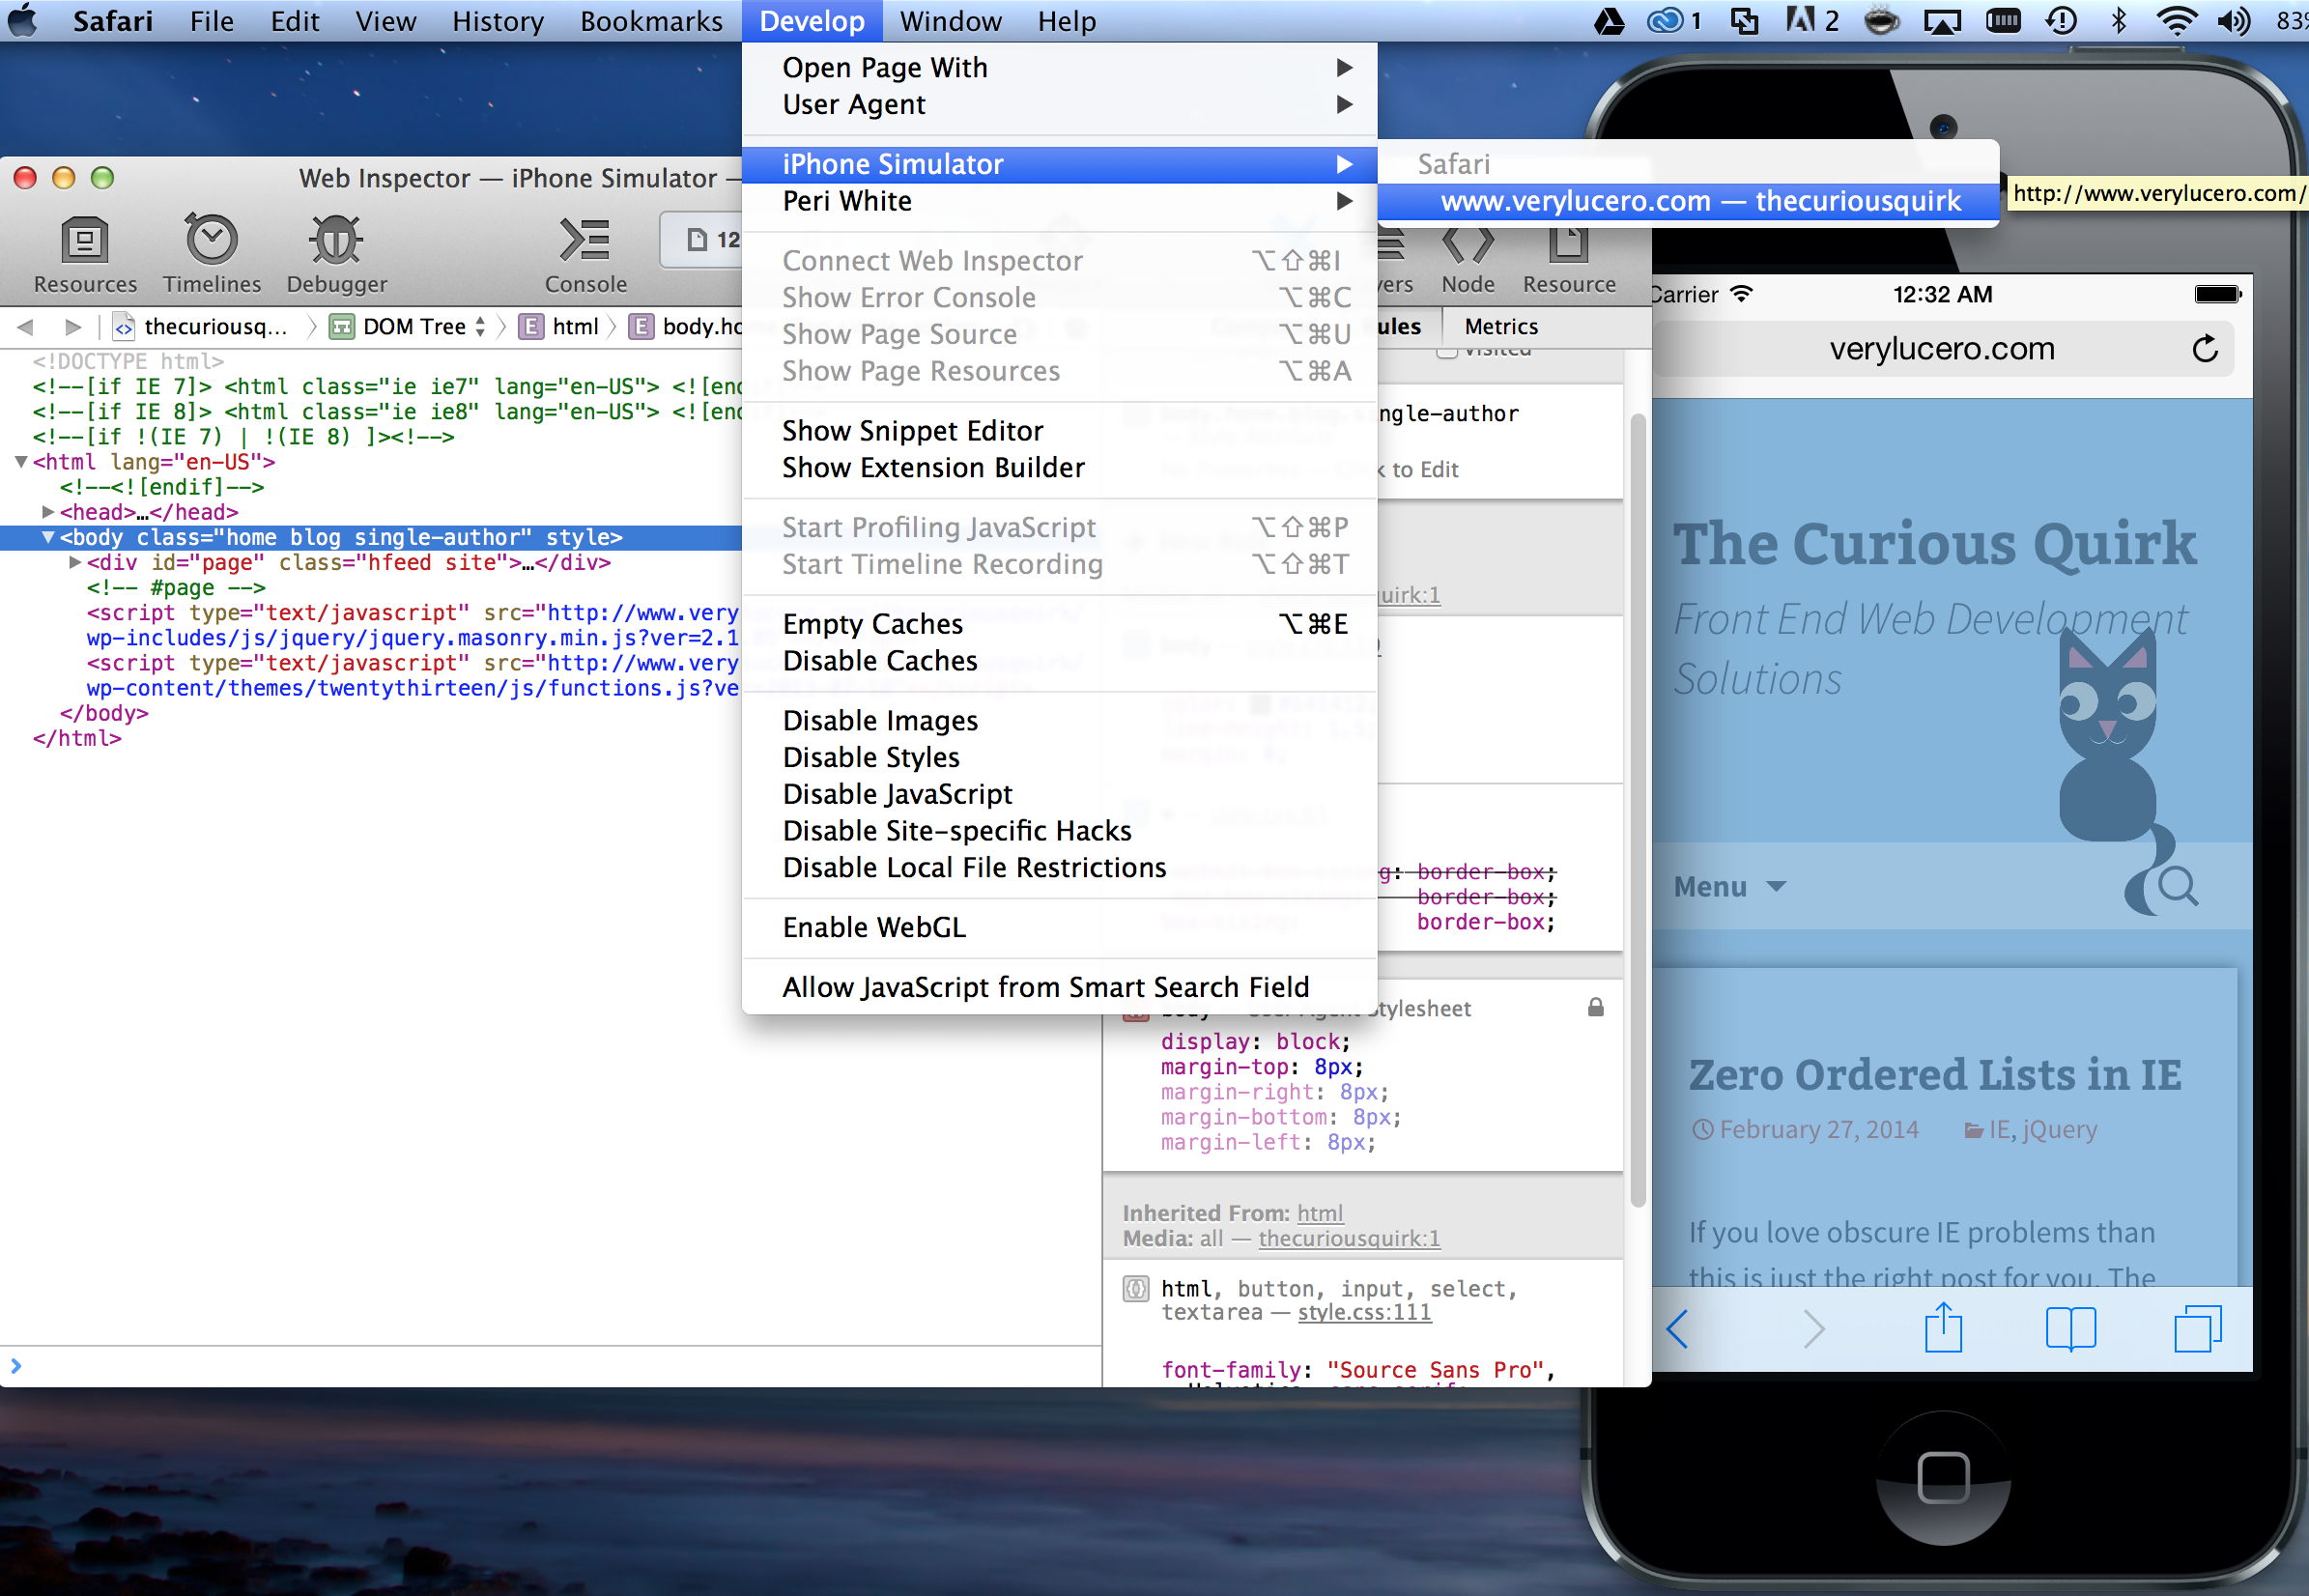Open Zero Ordered Lists in IE post
Screen dimensions: 2309x1596
coord(1934,1075)
